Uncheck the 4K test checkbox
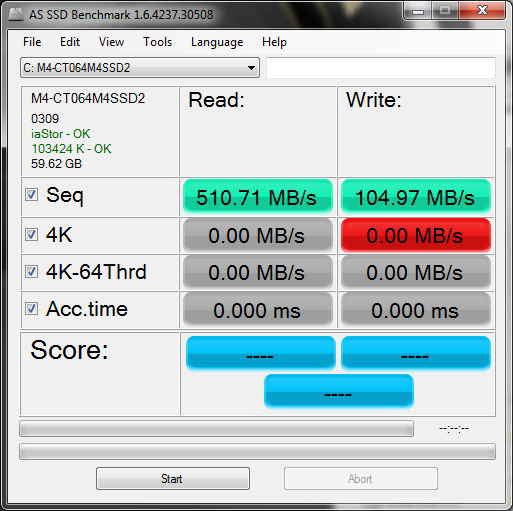Viewport: 513px width, 511px height. point(32,235)
